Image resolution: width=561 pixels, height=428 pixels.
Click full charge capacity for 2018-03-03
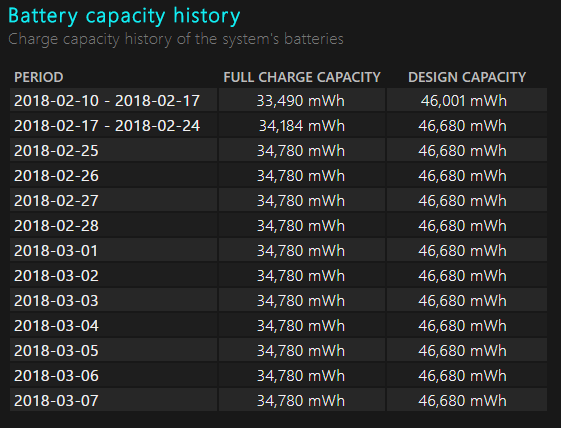coord(302,300)
